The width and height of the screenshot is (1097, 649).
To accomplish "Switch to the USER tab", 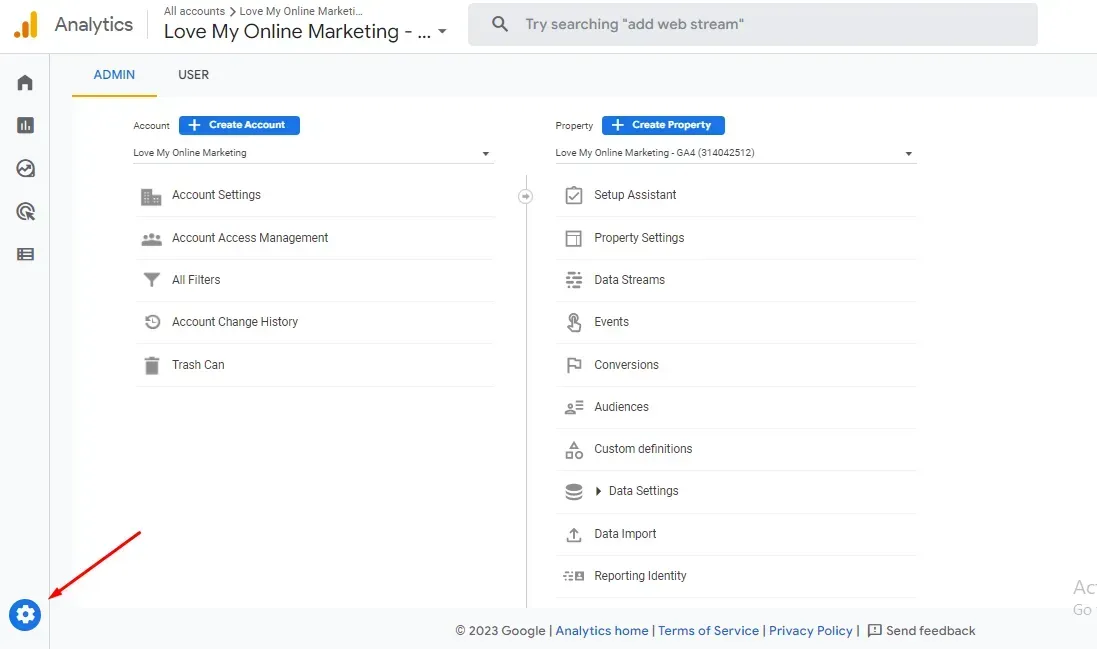I will (193, 75).
